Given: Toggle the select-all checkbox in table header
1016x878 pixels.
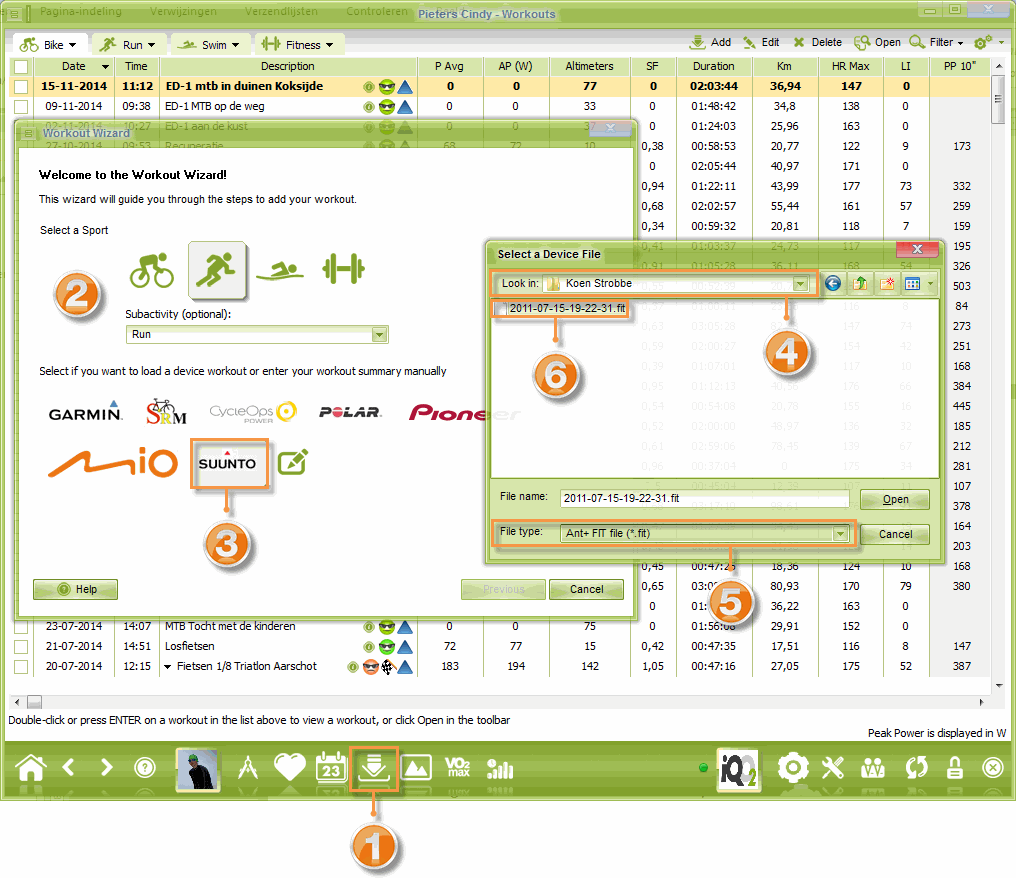Looking at the screenshot, I should (21, 66).
